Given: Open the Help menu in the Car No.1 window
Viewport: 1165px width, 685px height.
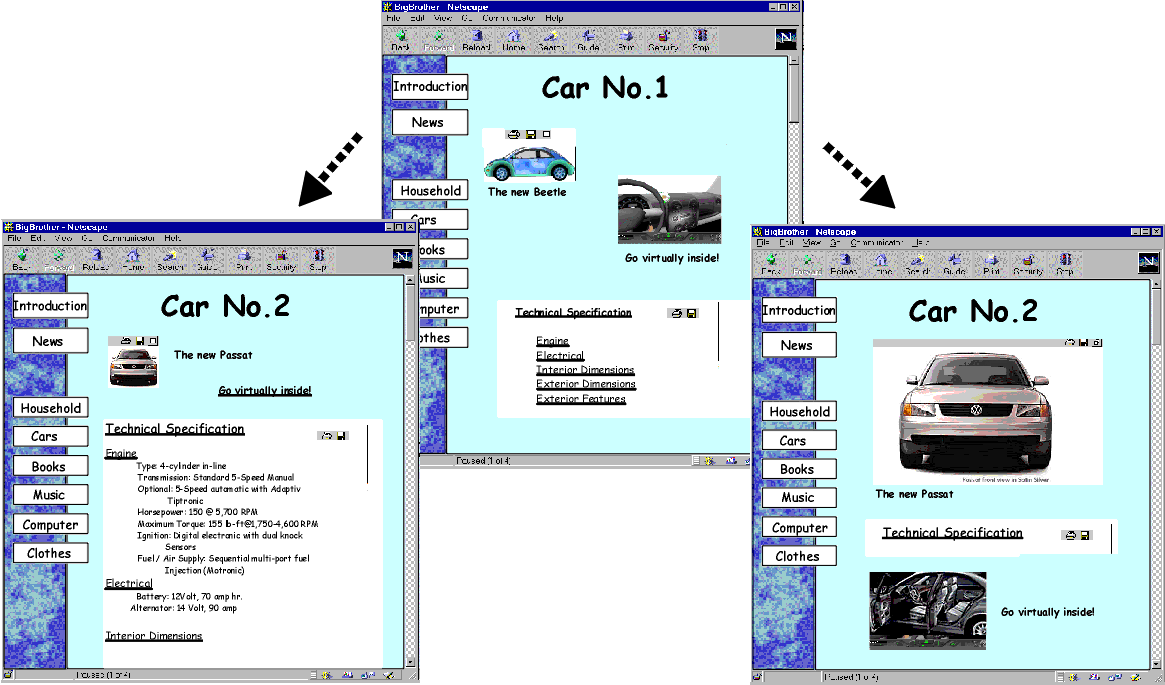Looking at the screenshot, I should pyautogui.click(x=554, y=18).
